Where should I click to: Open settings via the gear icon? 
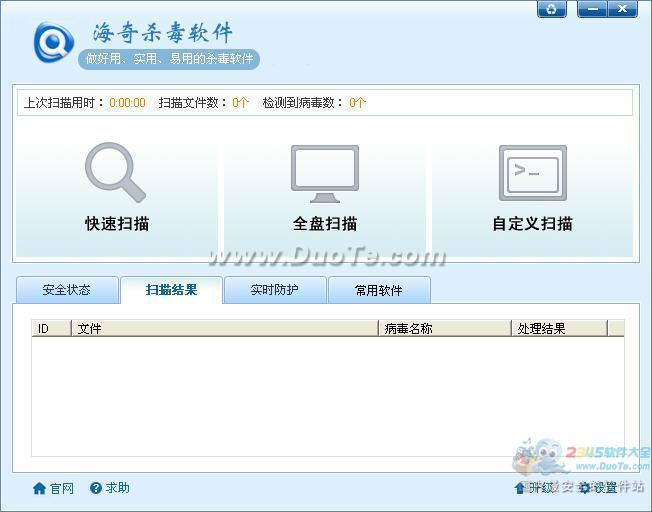click(x=584, y=488)
